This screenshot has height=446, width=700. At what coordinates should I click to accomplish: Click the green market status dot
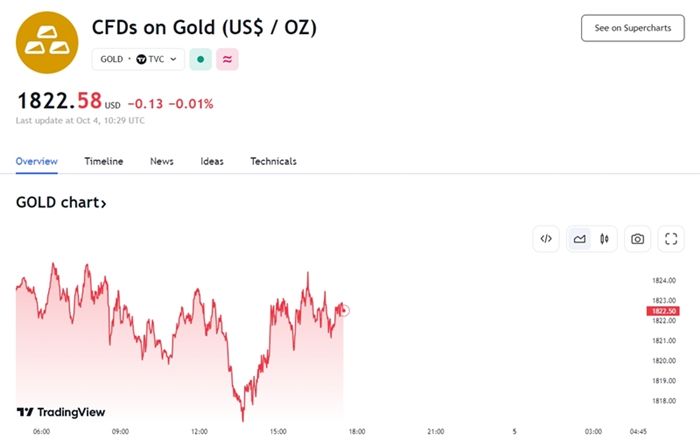point(200,59)
